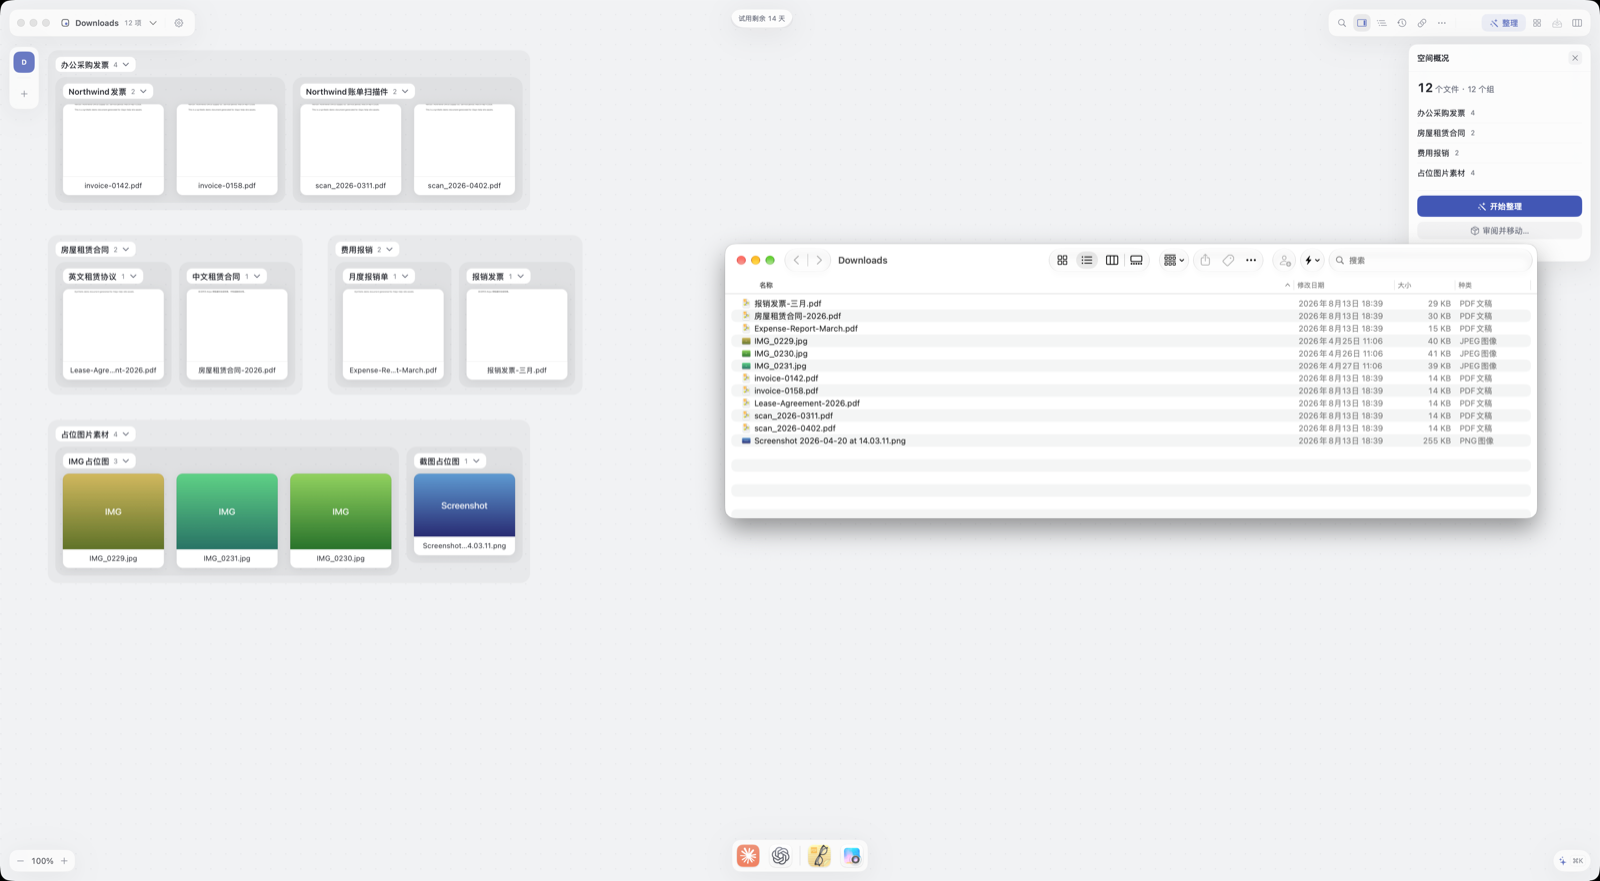This screenshot has height=881, width=1600.
Task: Collapse the 办公采购发票 group
Action: pyautogui.click(x=126, y=65)
